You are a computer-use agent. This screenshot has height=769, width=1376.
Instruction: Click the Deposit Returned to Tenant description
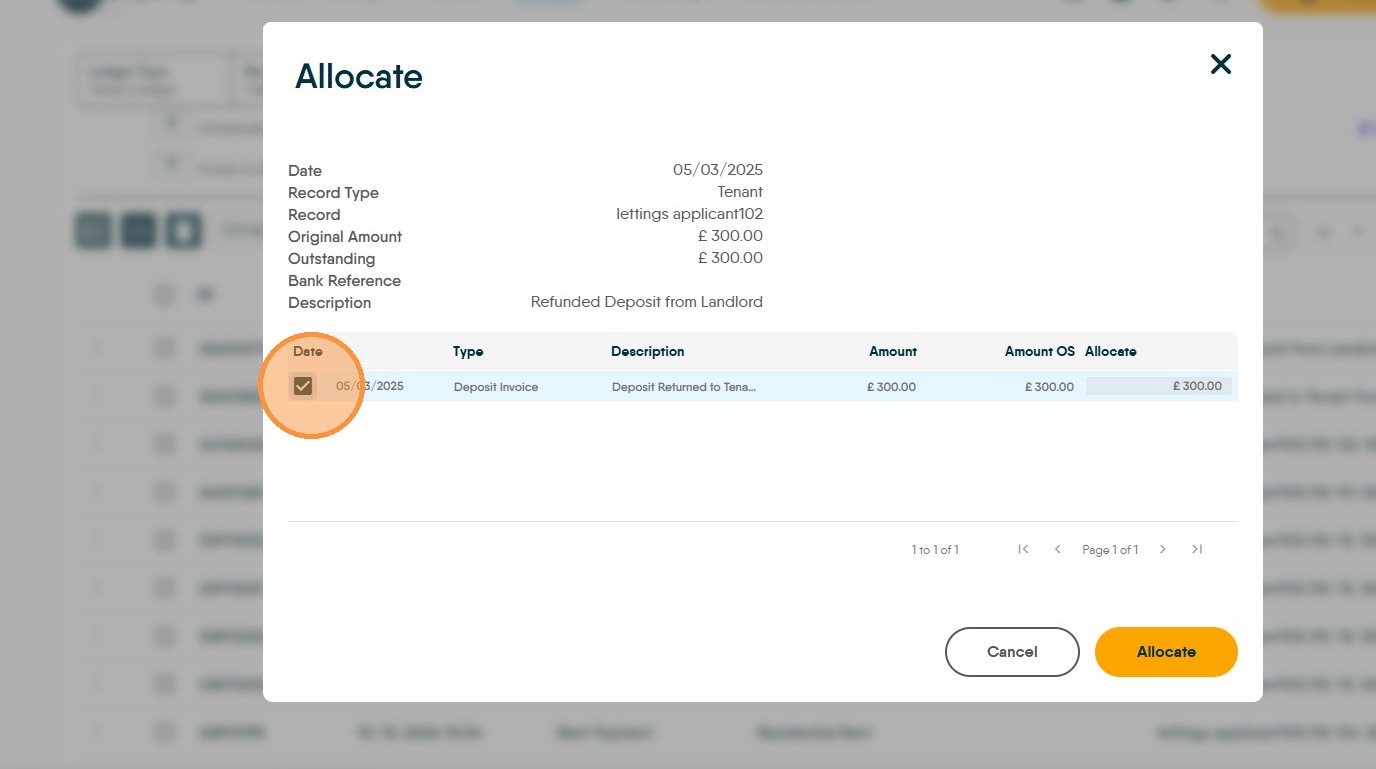pos(684,387)
